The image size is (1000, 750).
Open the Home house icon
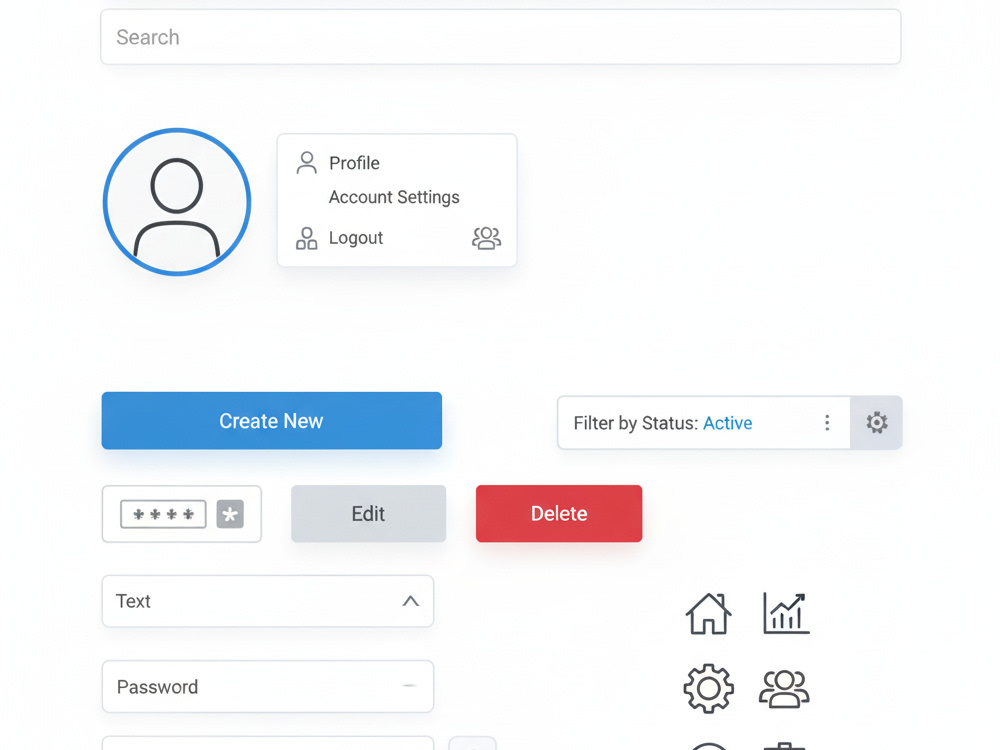click(x=708, y=614)
